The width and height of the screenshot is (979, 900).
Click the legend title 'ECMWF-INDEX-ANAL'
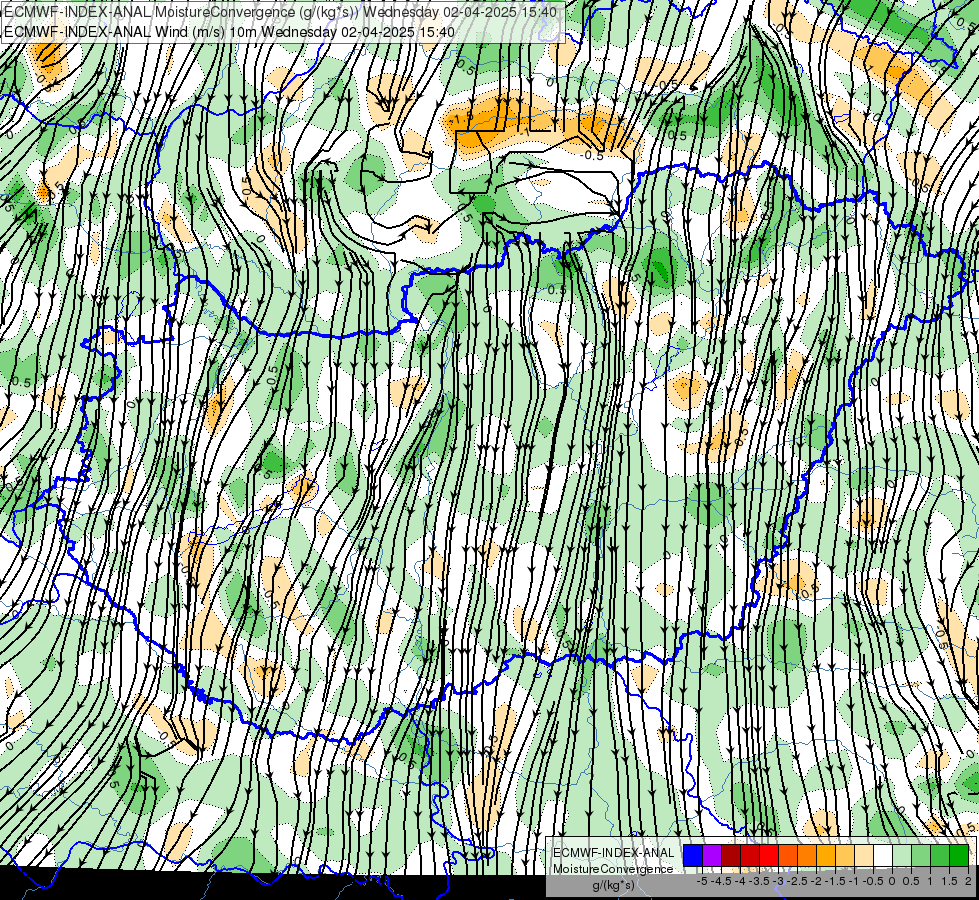613,853
